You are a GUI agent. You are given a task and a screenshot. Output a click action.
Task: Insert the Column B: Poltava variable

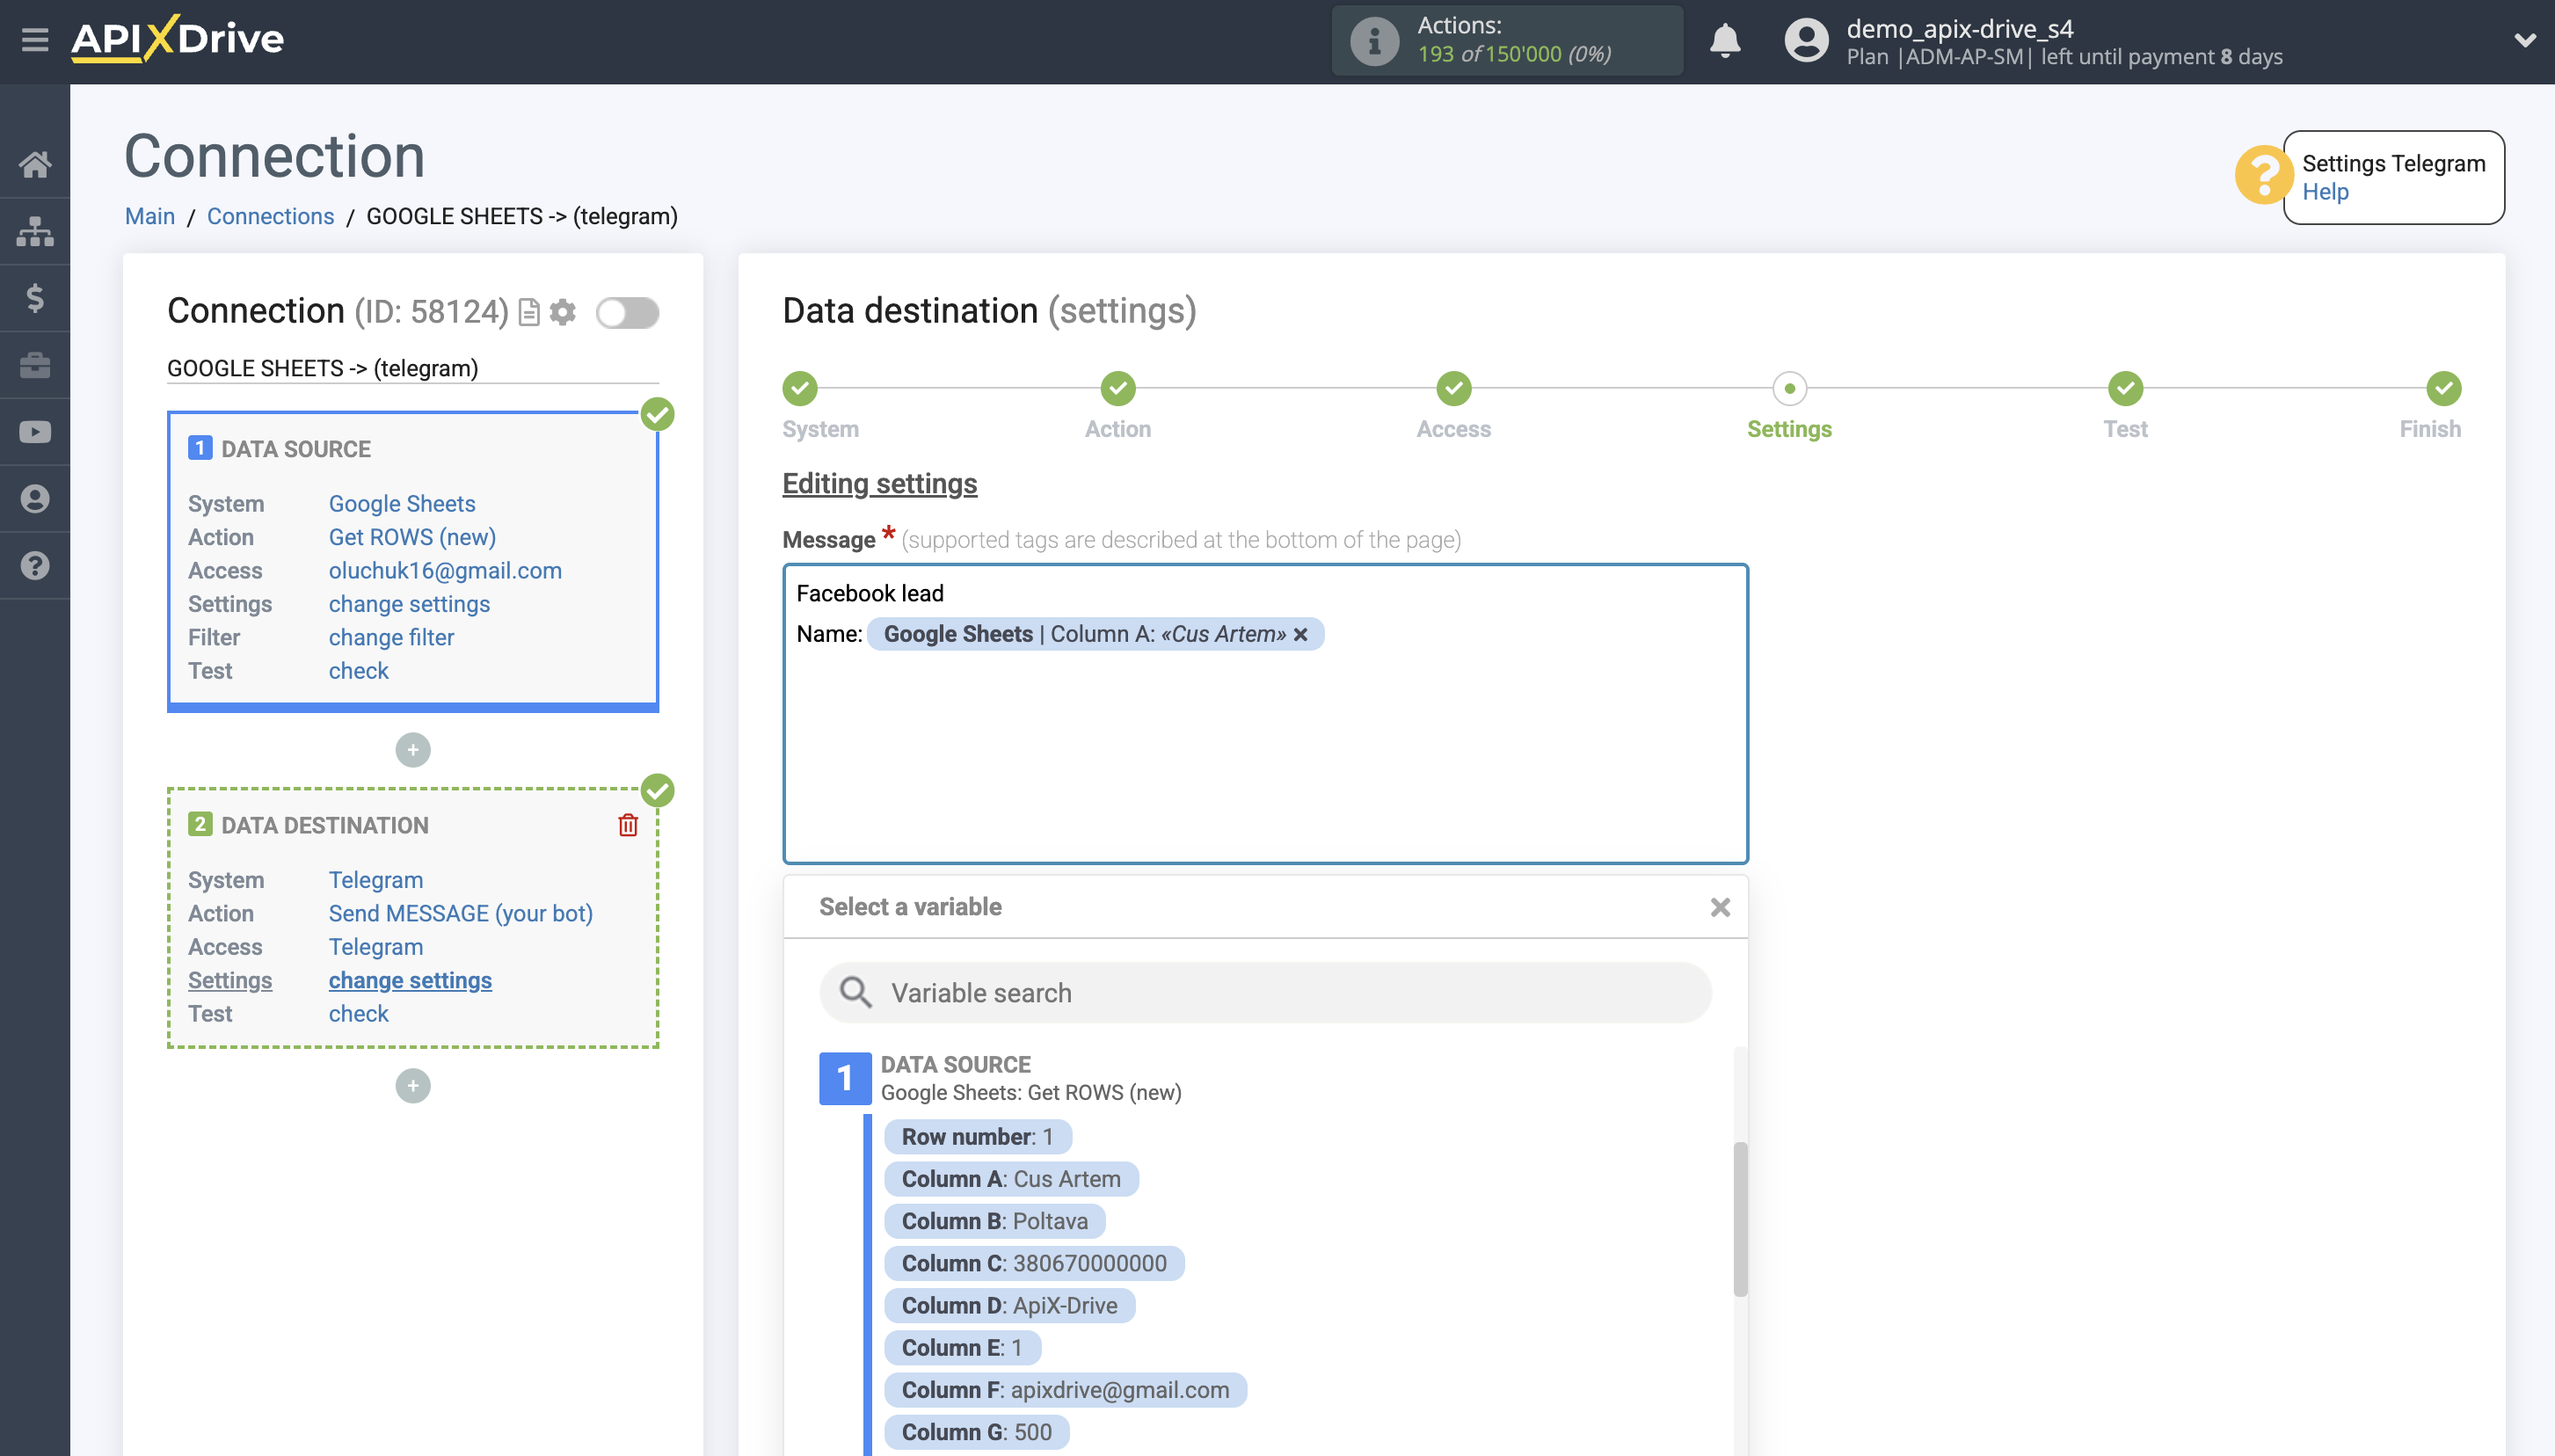[994, 1221]
